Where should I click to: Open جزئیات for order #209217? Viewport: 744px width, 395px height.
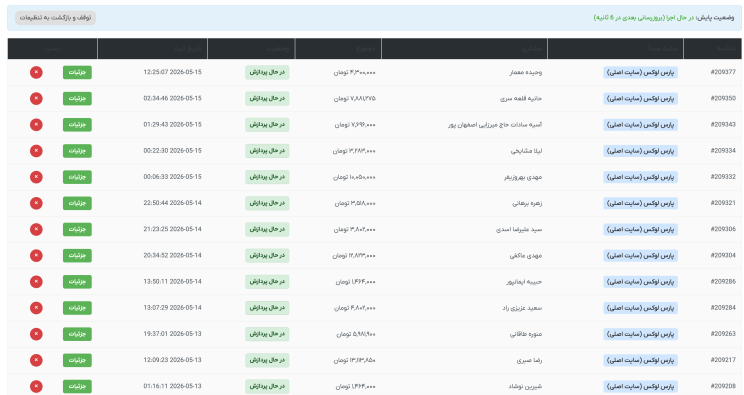tap(77, 360)
